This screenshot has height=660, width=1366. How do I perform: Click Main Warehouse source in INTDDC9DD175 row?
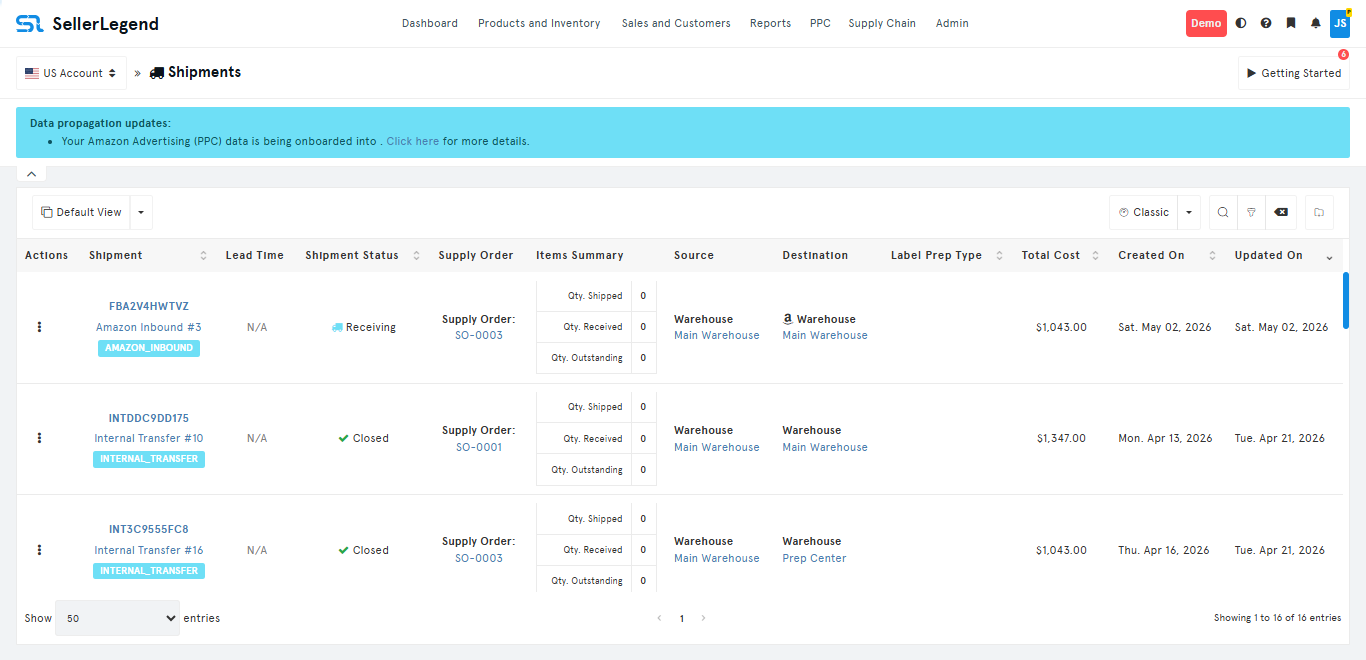(x=717, y=447)
